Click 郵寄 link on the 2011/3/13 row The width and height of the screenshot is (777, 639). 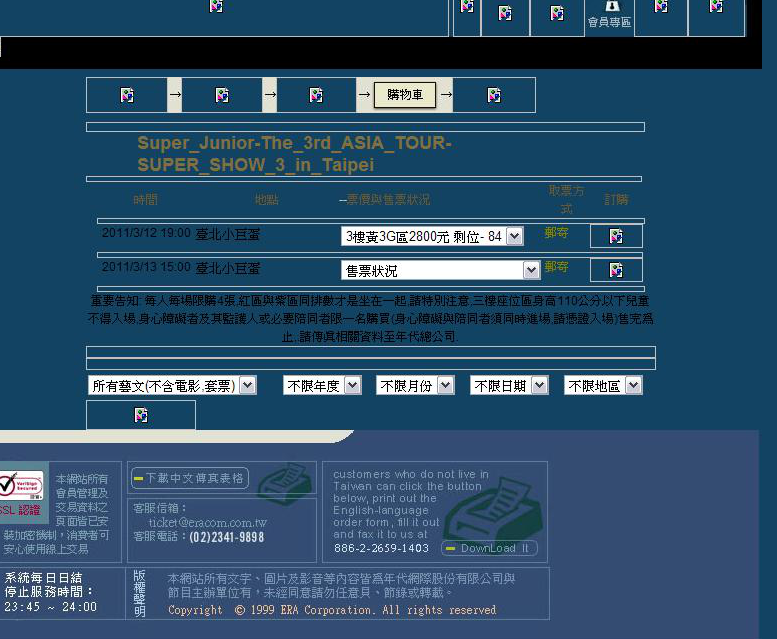coord(556,266)
